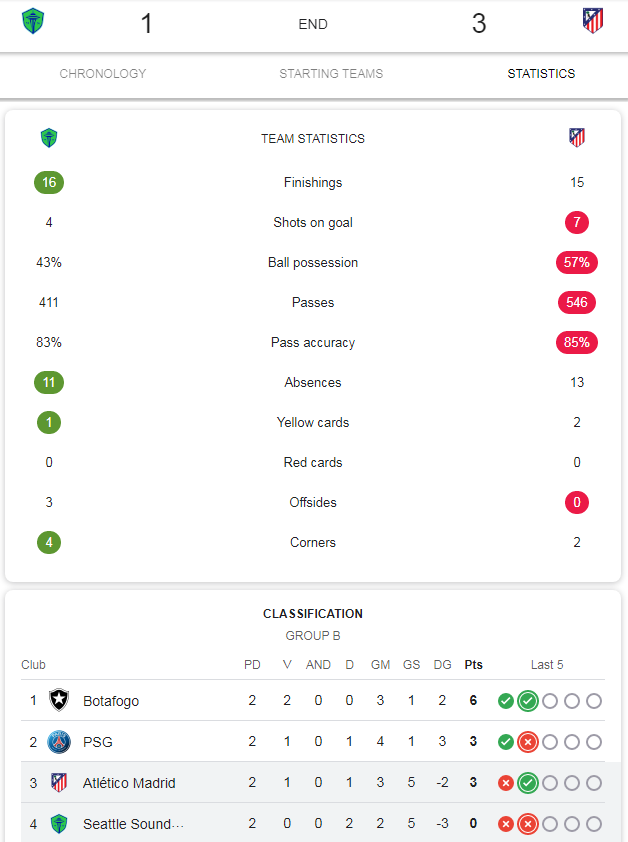Click Atlético Madrid badge in Group B table
The width and height of the screenshot is (628, 842).
click(x=59, y=782)
